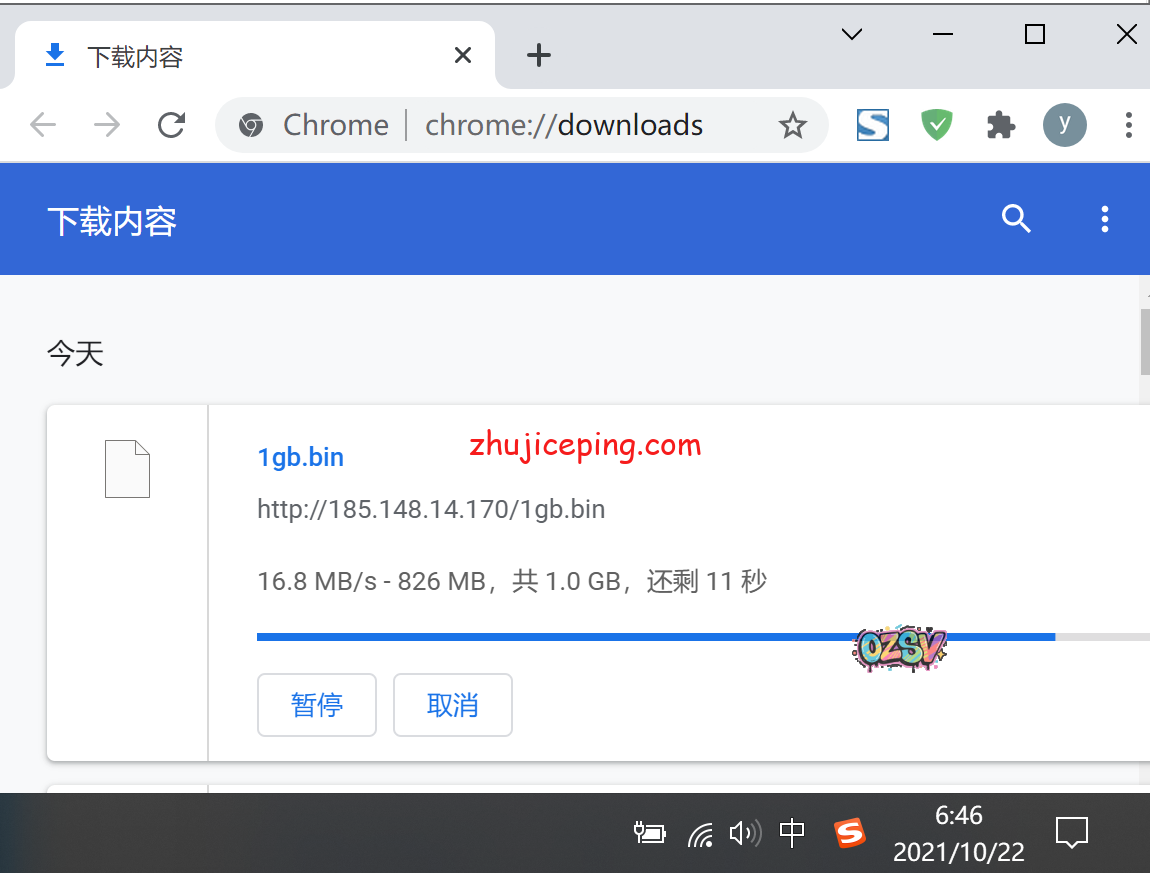Open the blue S extension icon
Viewport: 1150px width, 873px height.
point(872,125)
